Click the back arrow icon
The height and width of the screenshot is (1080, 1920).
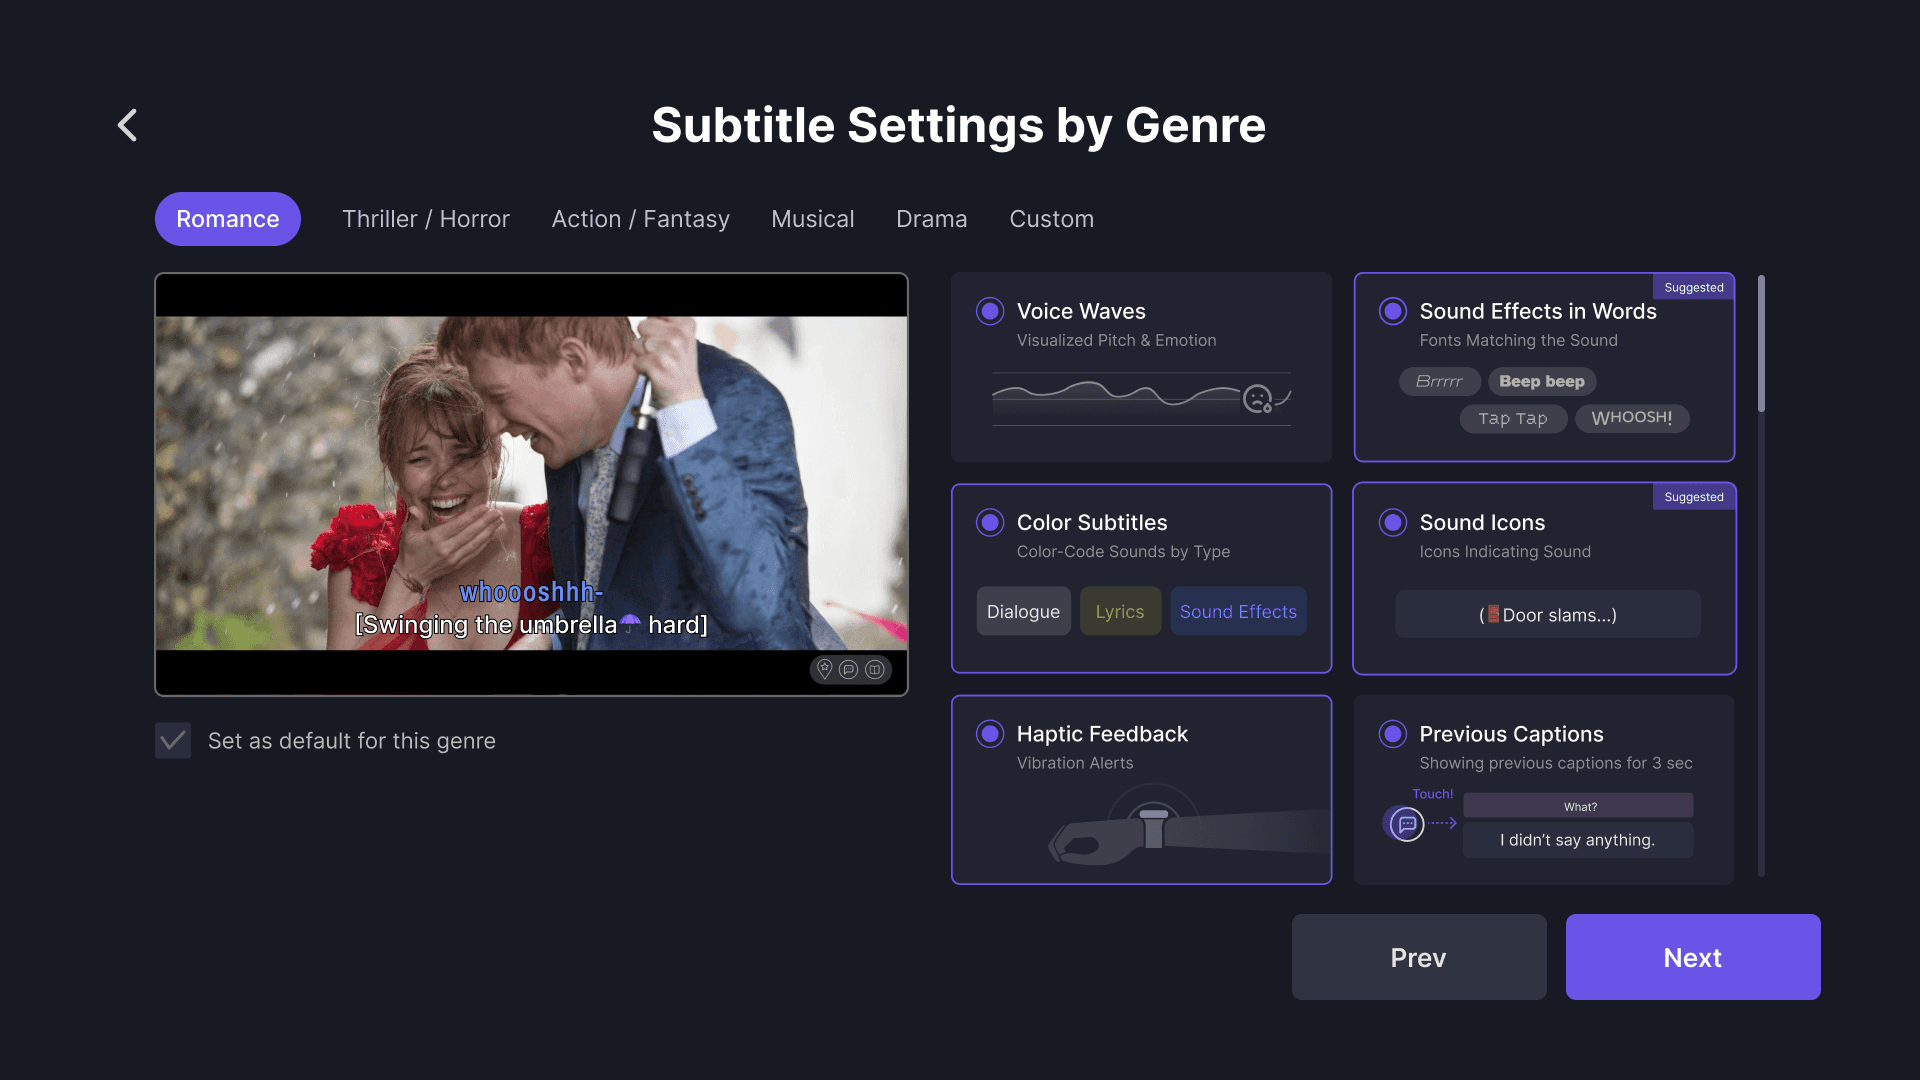pyautogui.click(x=127, y=125)
